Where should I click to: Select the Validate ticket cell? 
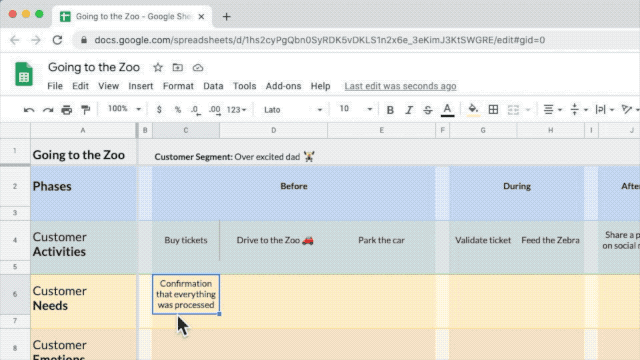(483, 240)
